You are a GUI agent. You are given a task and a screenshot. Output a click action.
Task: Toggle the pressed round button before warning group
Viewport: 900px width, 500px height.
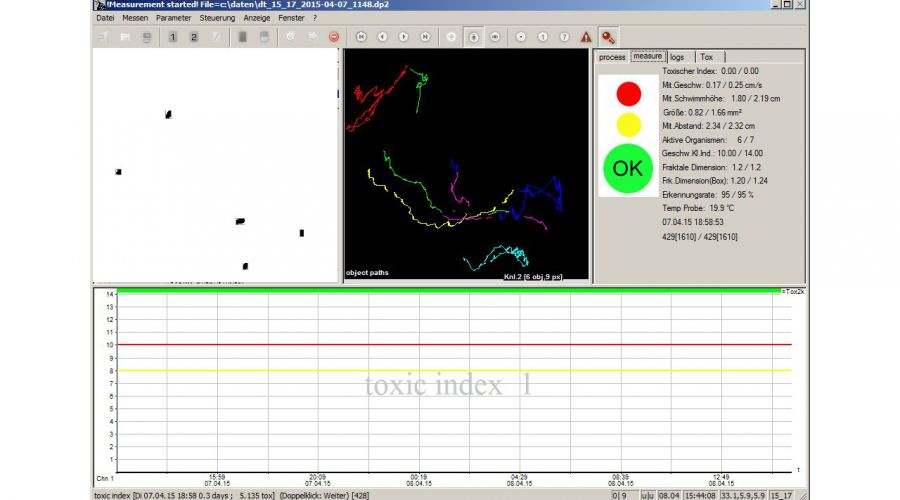474,37
